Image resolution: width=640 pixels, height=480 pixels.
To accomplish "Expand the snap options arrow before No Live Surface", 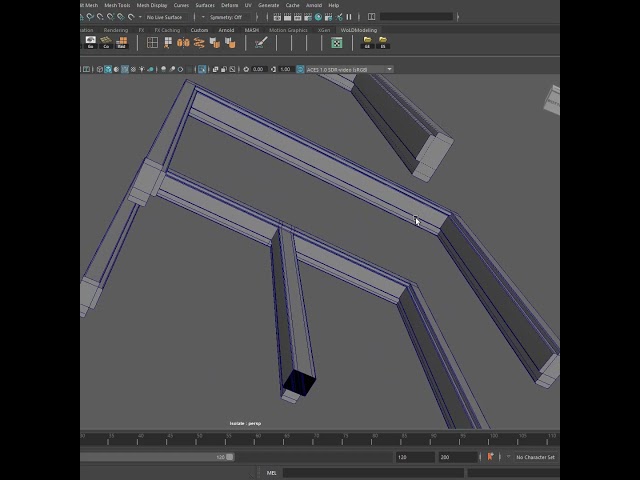I will 140,17.
